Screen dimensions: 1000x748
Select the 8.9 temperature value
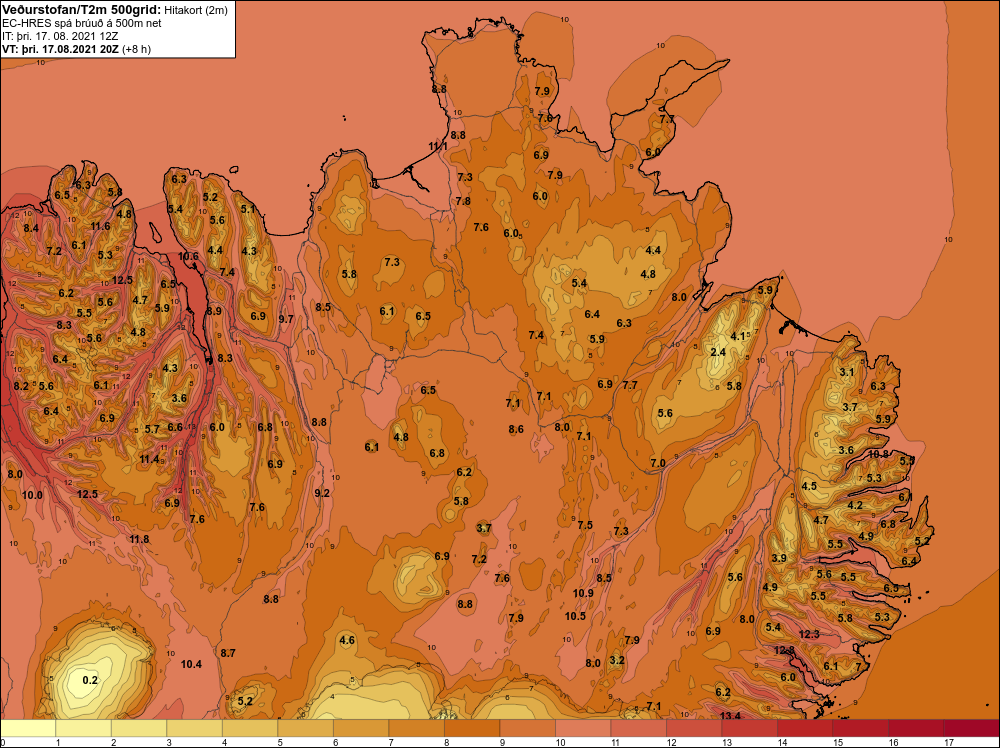(214, 311)
